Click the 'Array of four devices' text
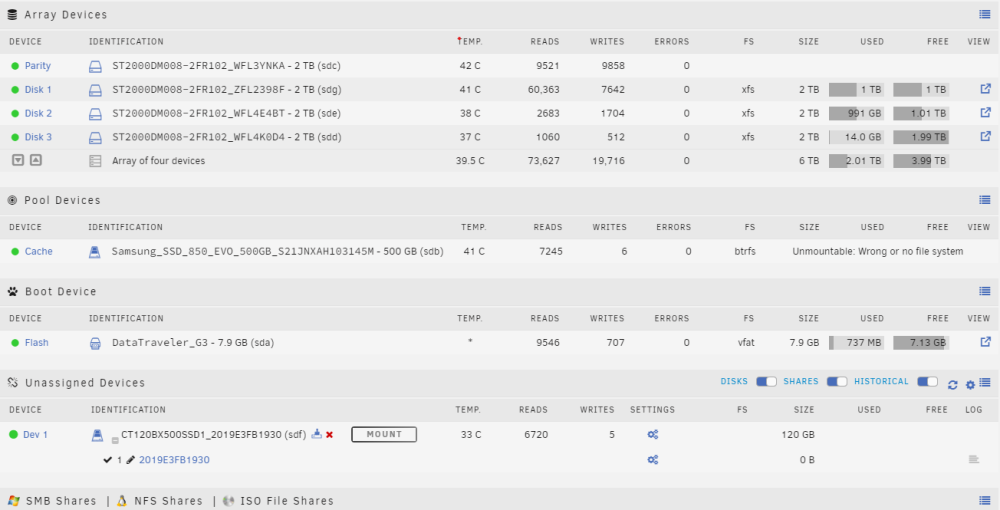Viewport: 1000px width, 510px height. tap(159, 161)
